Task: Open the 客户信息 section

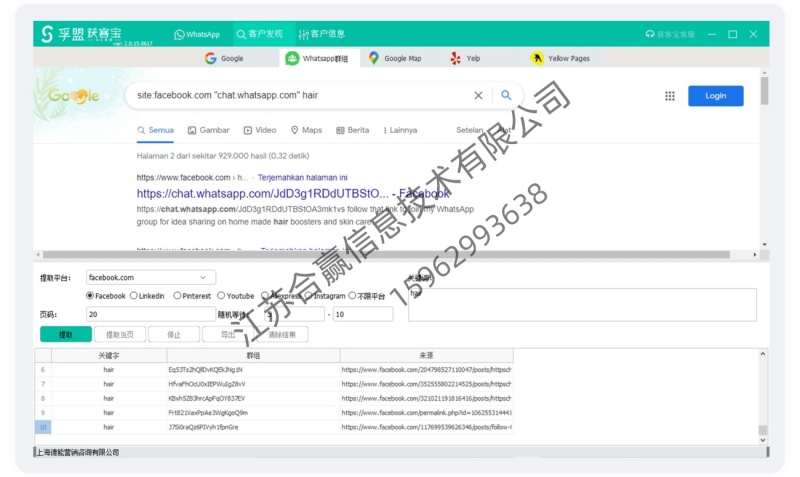Action: click(322, 34)
